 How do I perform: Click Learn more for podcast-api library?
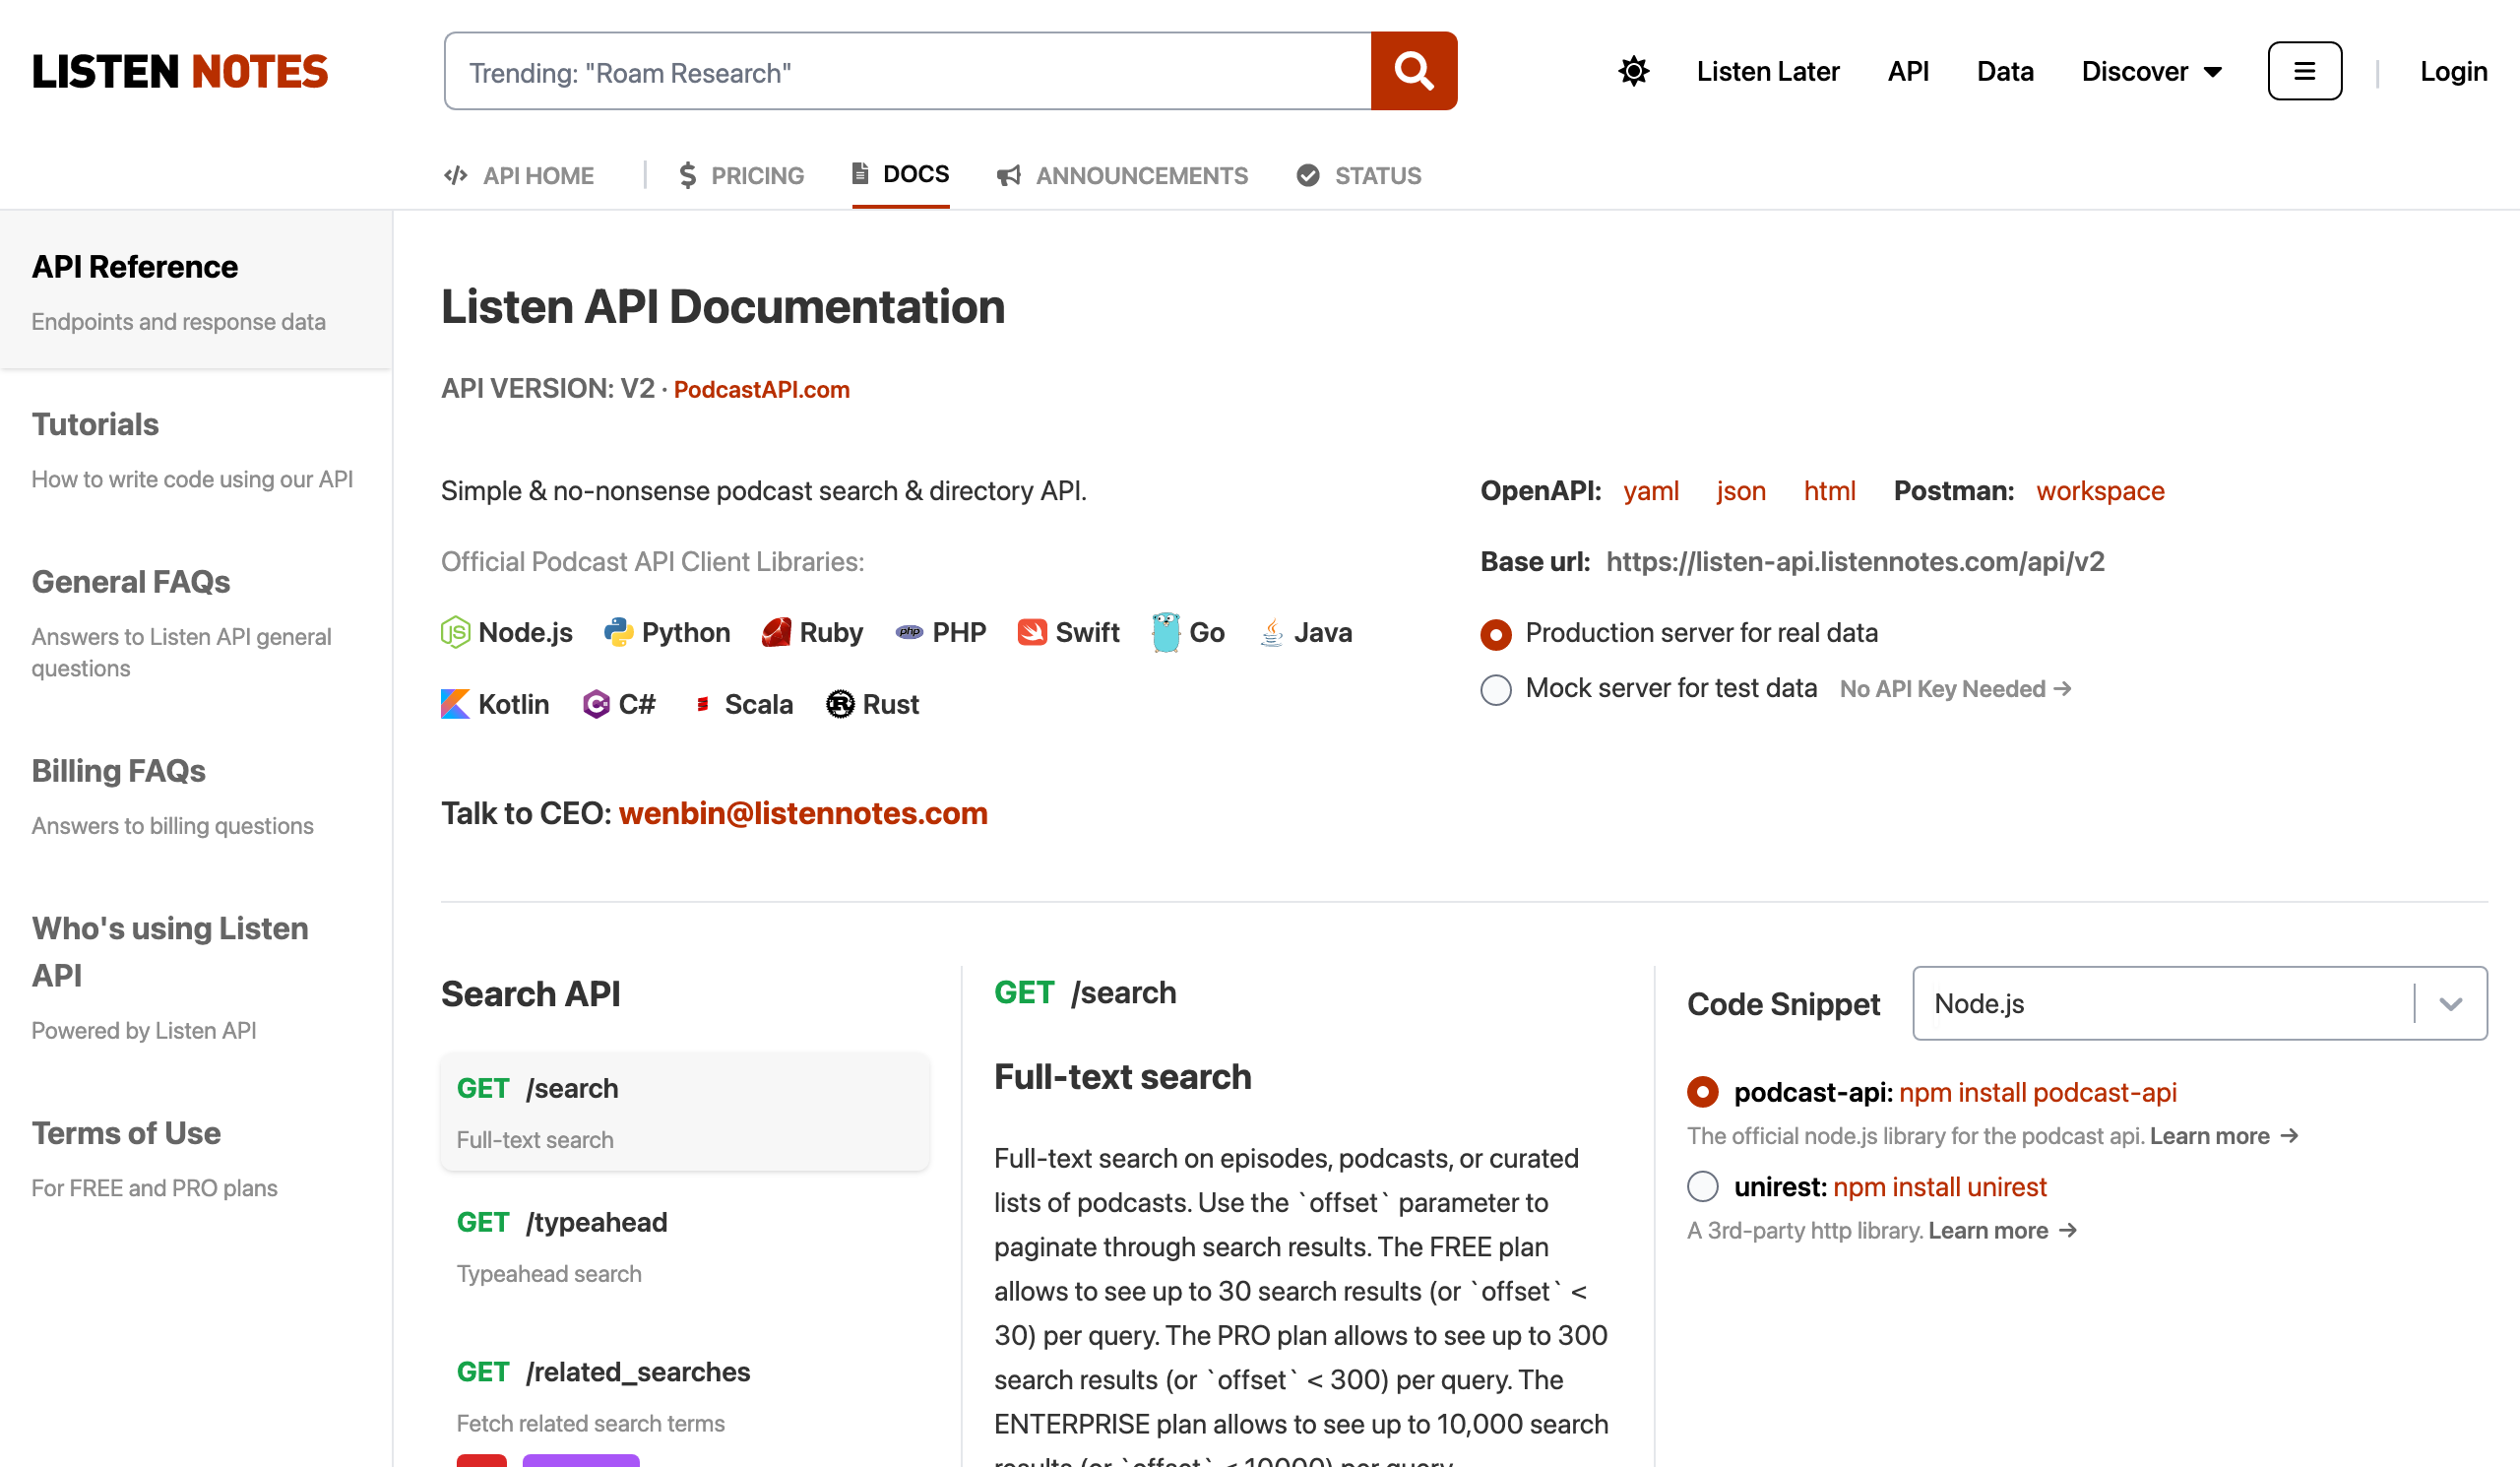pyautogui.click(x=2223, y=1136)
